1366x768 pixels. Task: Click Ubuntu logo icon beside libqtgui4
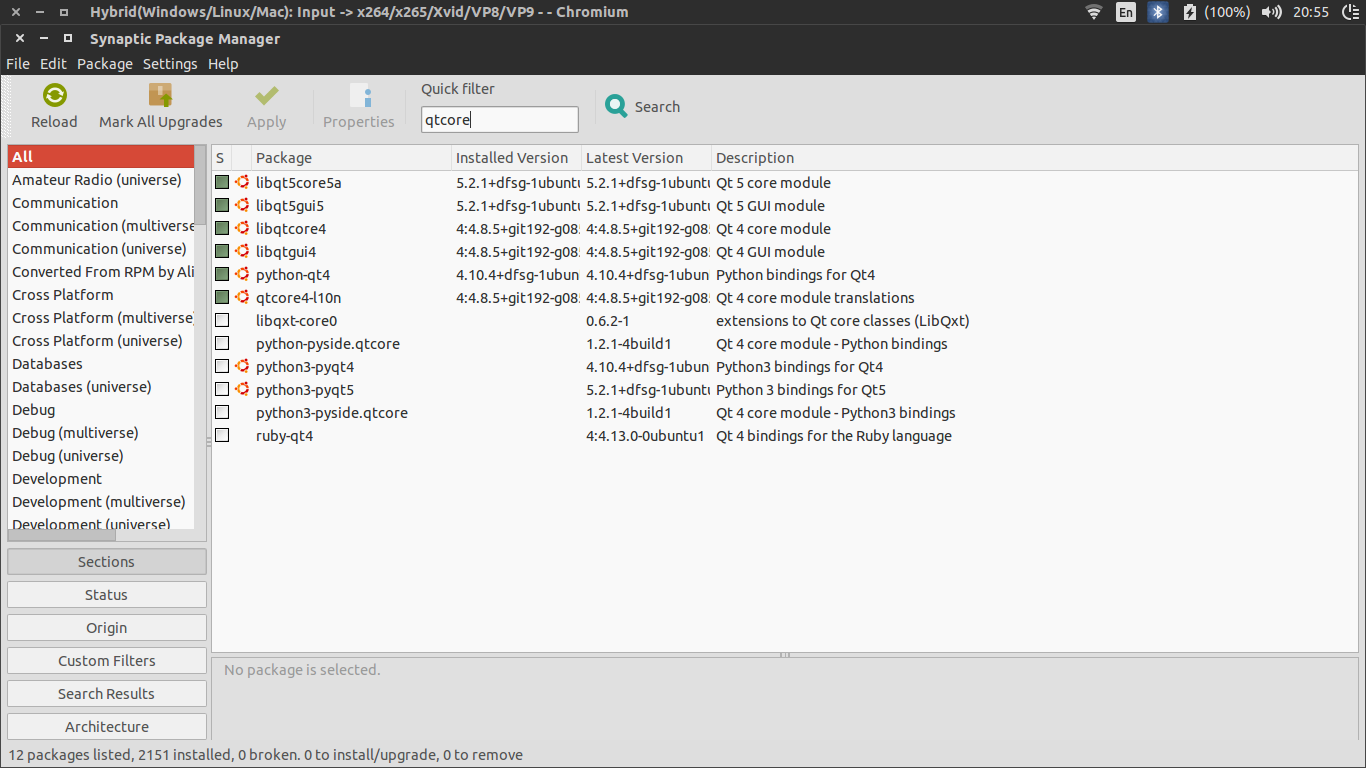[242, 252]
